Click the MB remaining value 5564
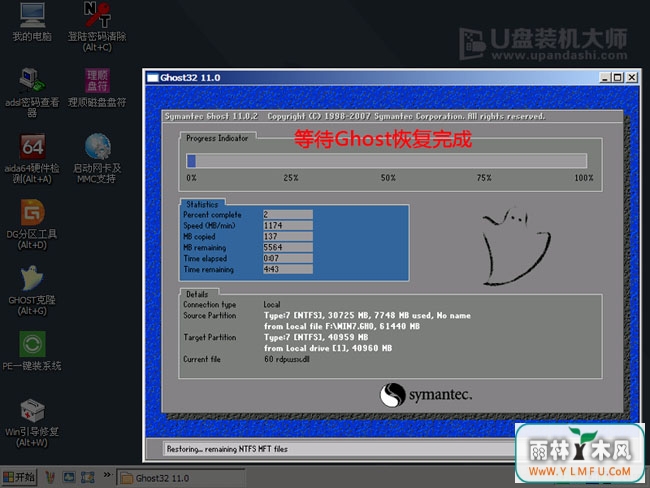This screenshot has width=650, height=488. tap(288, 247)
